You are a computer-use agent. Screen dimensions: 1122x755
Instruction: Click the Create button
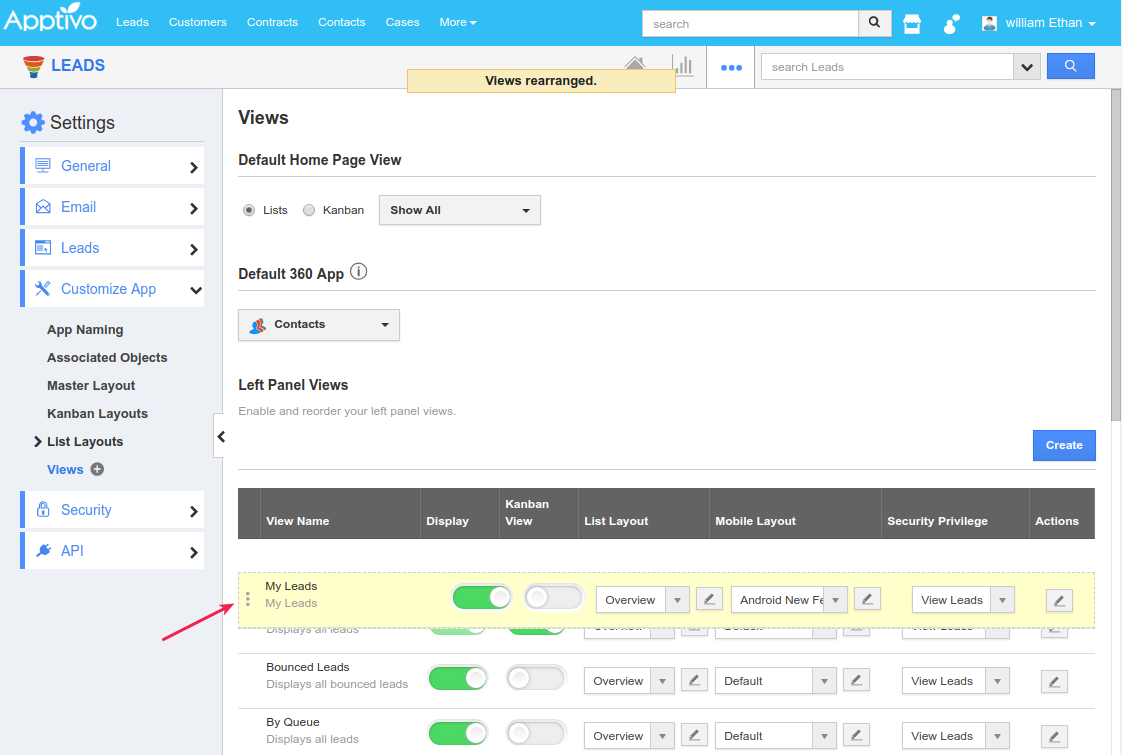coord(1063,445)
